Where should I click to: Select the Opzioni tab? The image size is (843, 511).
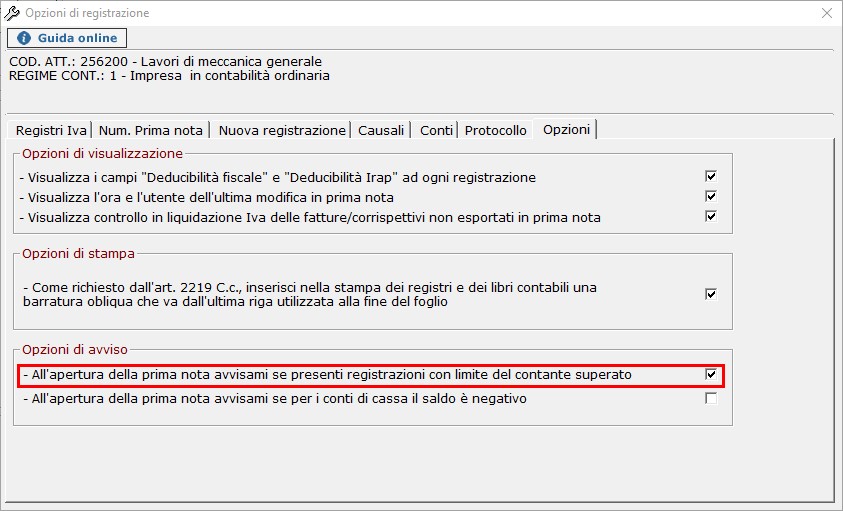point(566,129)
